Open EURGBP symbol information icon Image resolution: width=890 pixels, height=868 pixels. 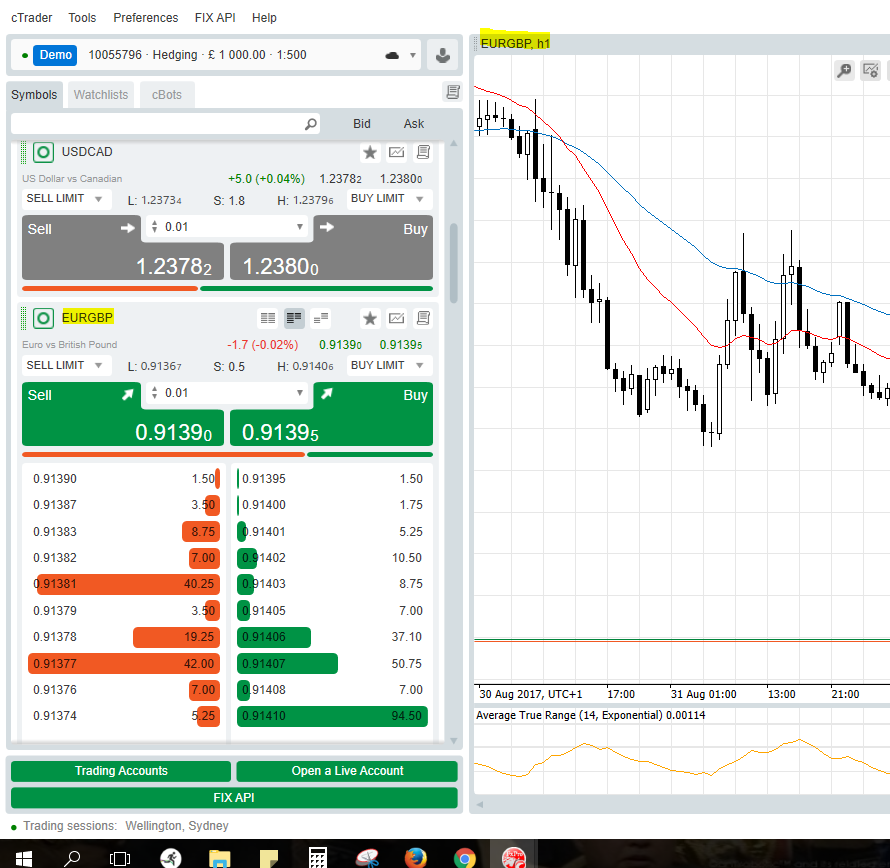[x=423, y=318]
